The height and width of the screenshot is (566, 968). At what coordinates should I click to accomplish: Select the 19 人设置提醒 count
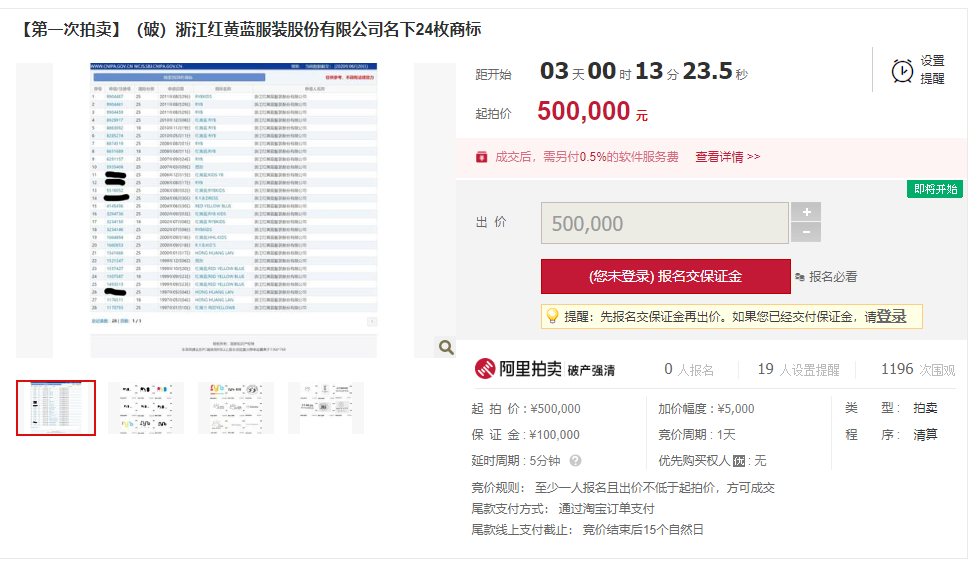[x=798, y=369]
